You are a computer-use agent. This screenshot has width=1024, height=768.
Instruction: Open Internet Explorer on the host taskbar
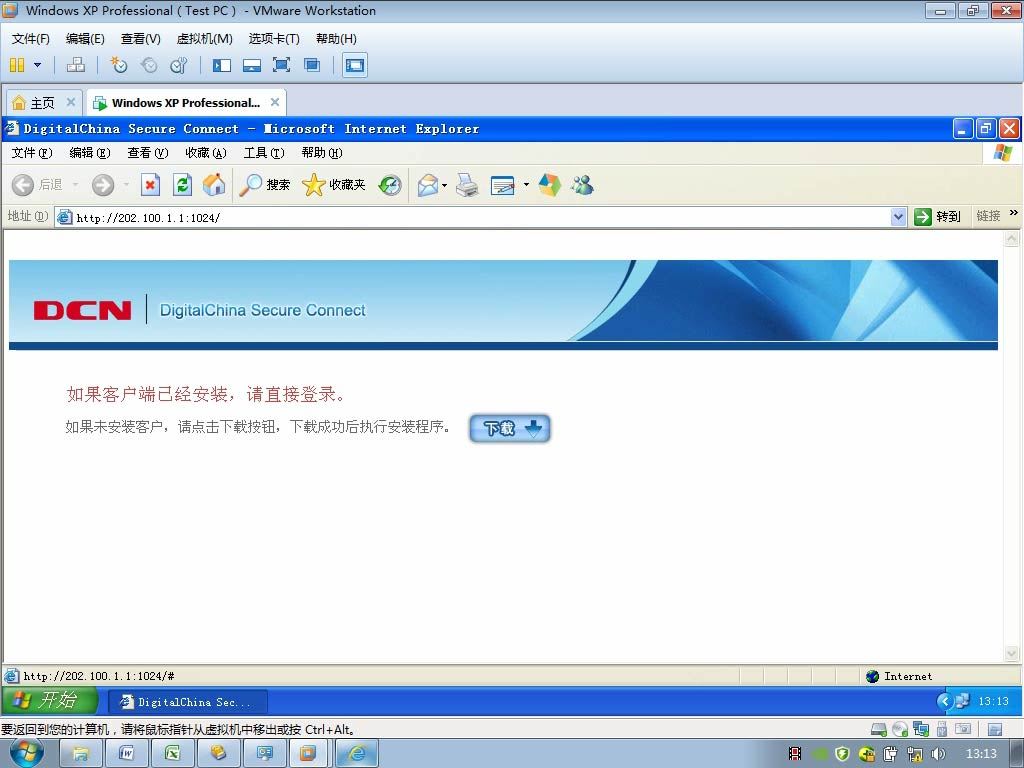pos(357,754)
